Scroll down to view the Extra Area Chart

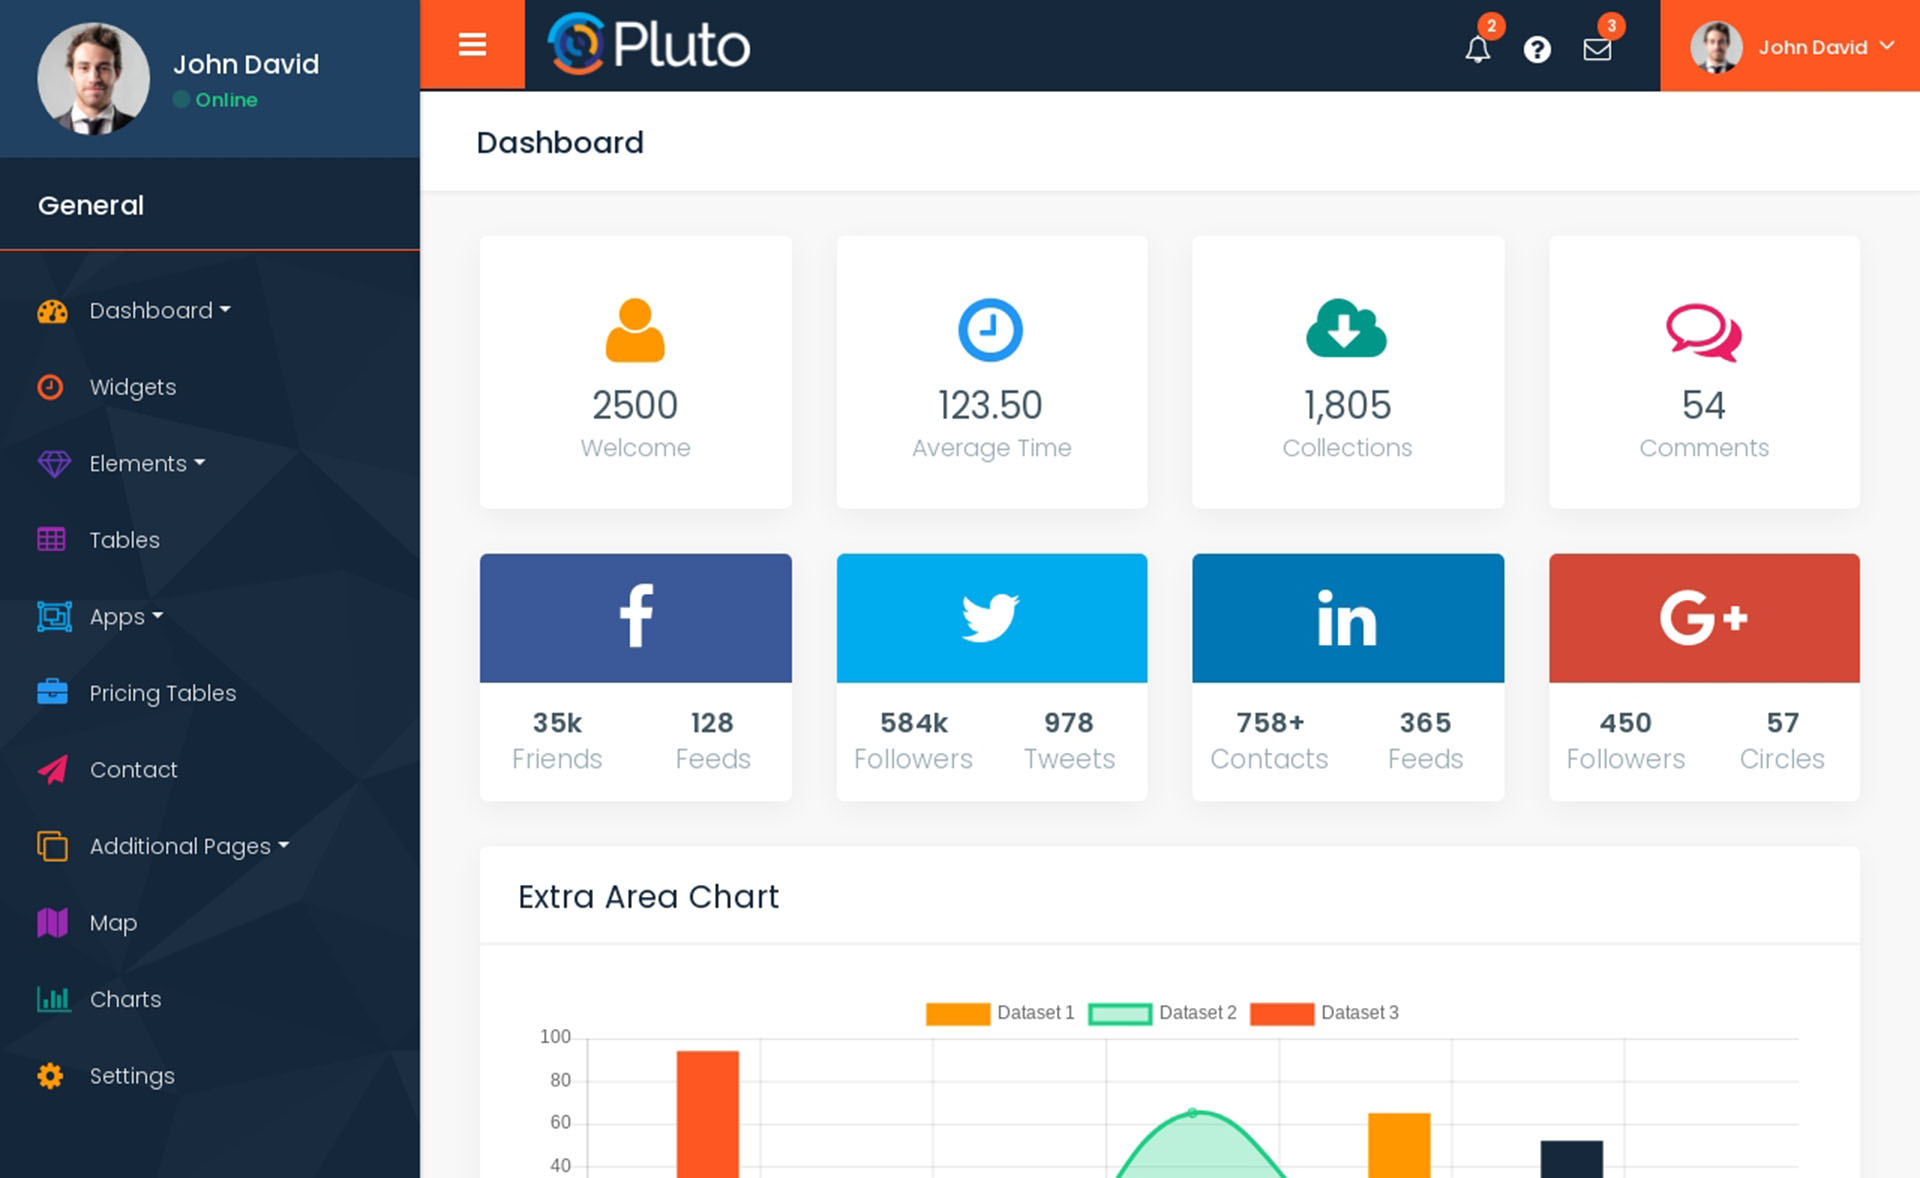[x=647, y=897]
